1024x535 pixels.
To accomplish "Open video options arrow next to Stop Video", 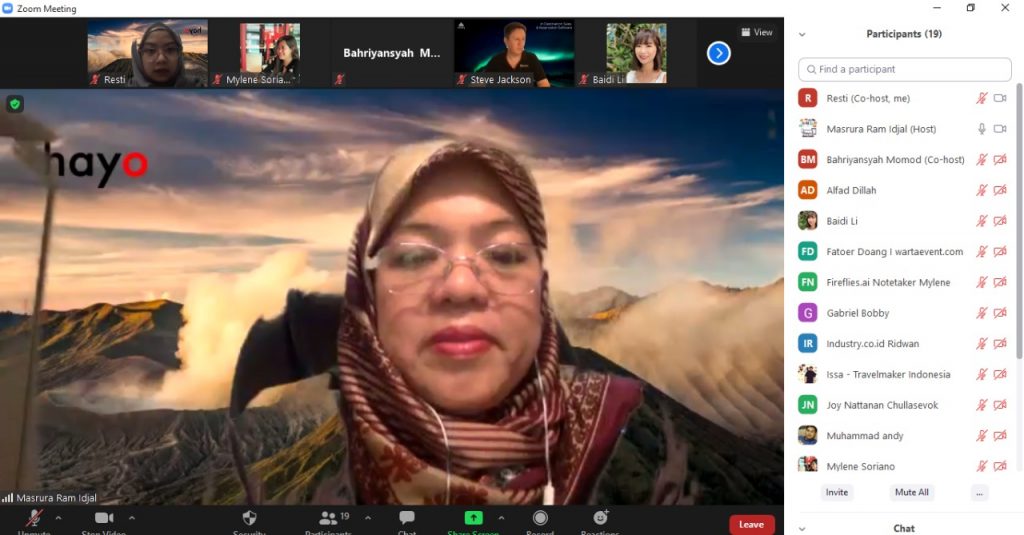I will coord(132,517).
